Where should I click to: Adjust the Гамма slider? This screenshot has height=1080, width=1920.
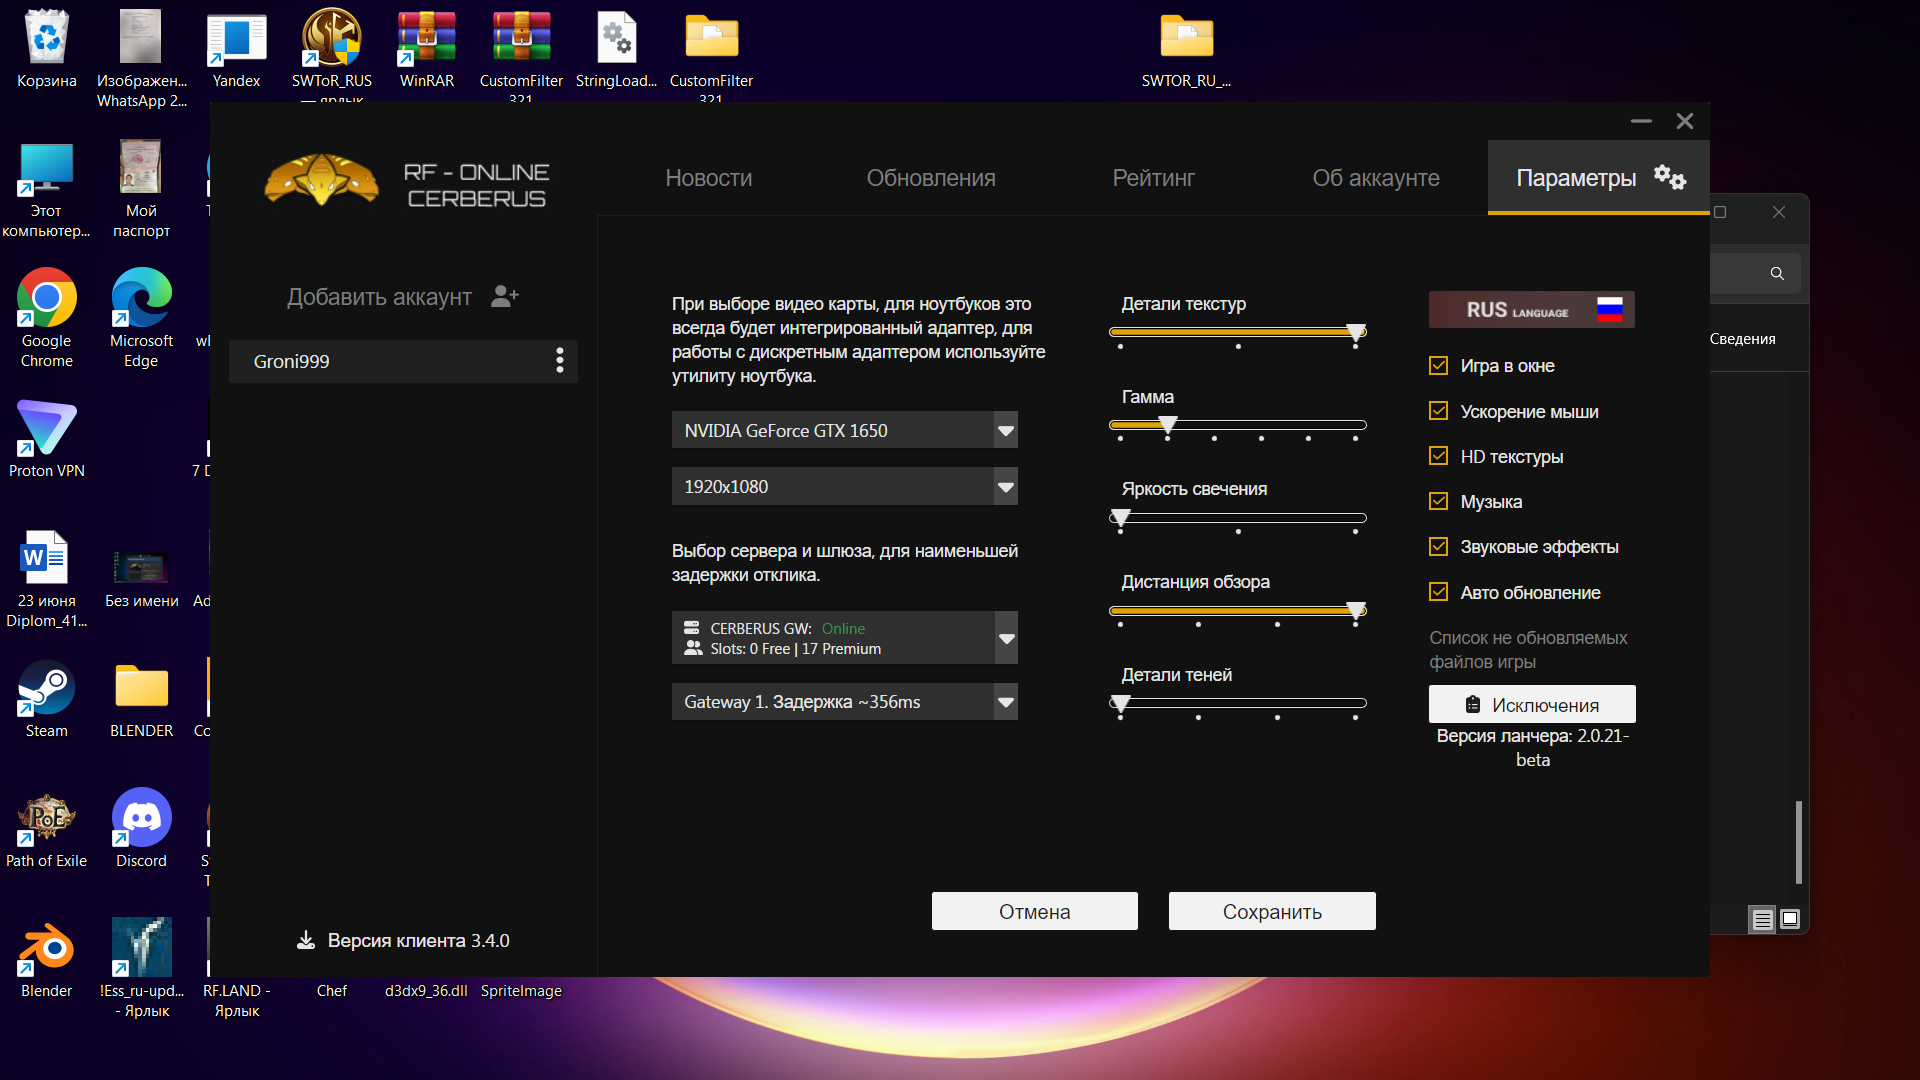pos(1237,425)
